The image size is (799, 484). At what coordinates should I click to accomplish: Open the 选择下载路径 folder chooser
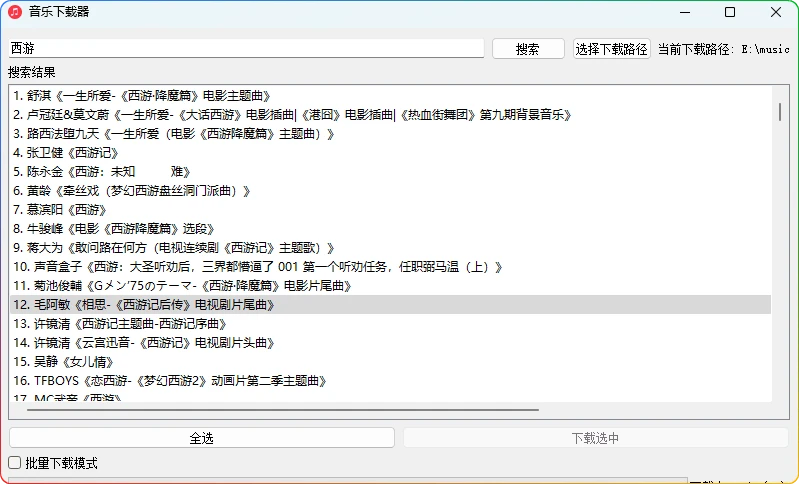(611, 49)
